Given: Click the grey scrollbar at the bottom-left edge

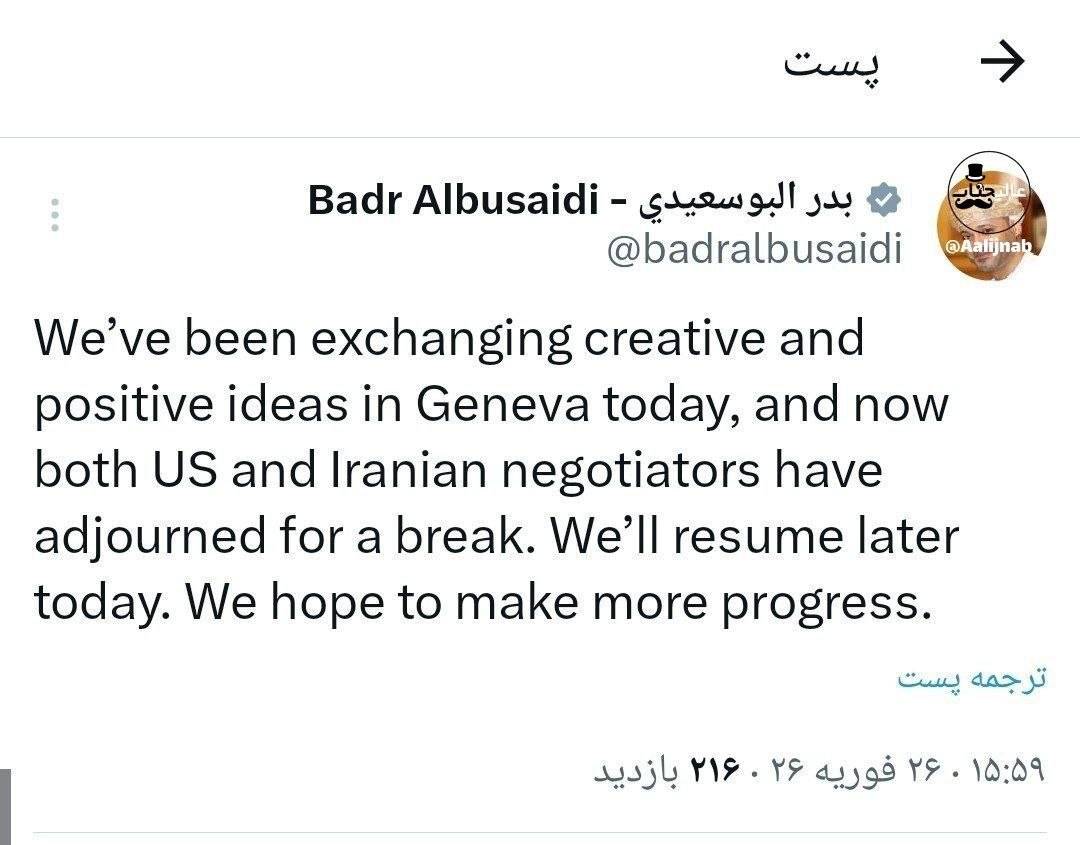Looking at the screenshot, I should pyautogui.click(x=4, y=806).
